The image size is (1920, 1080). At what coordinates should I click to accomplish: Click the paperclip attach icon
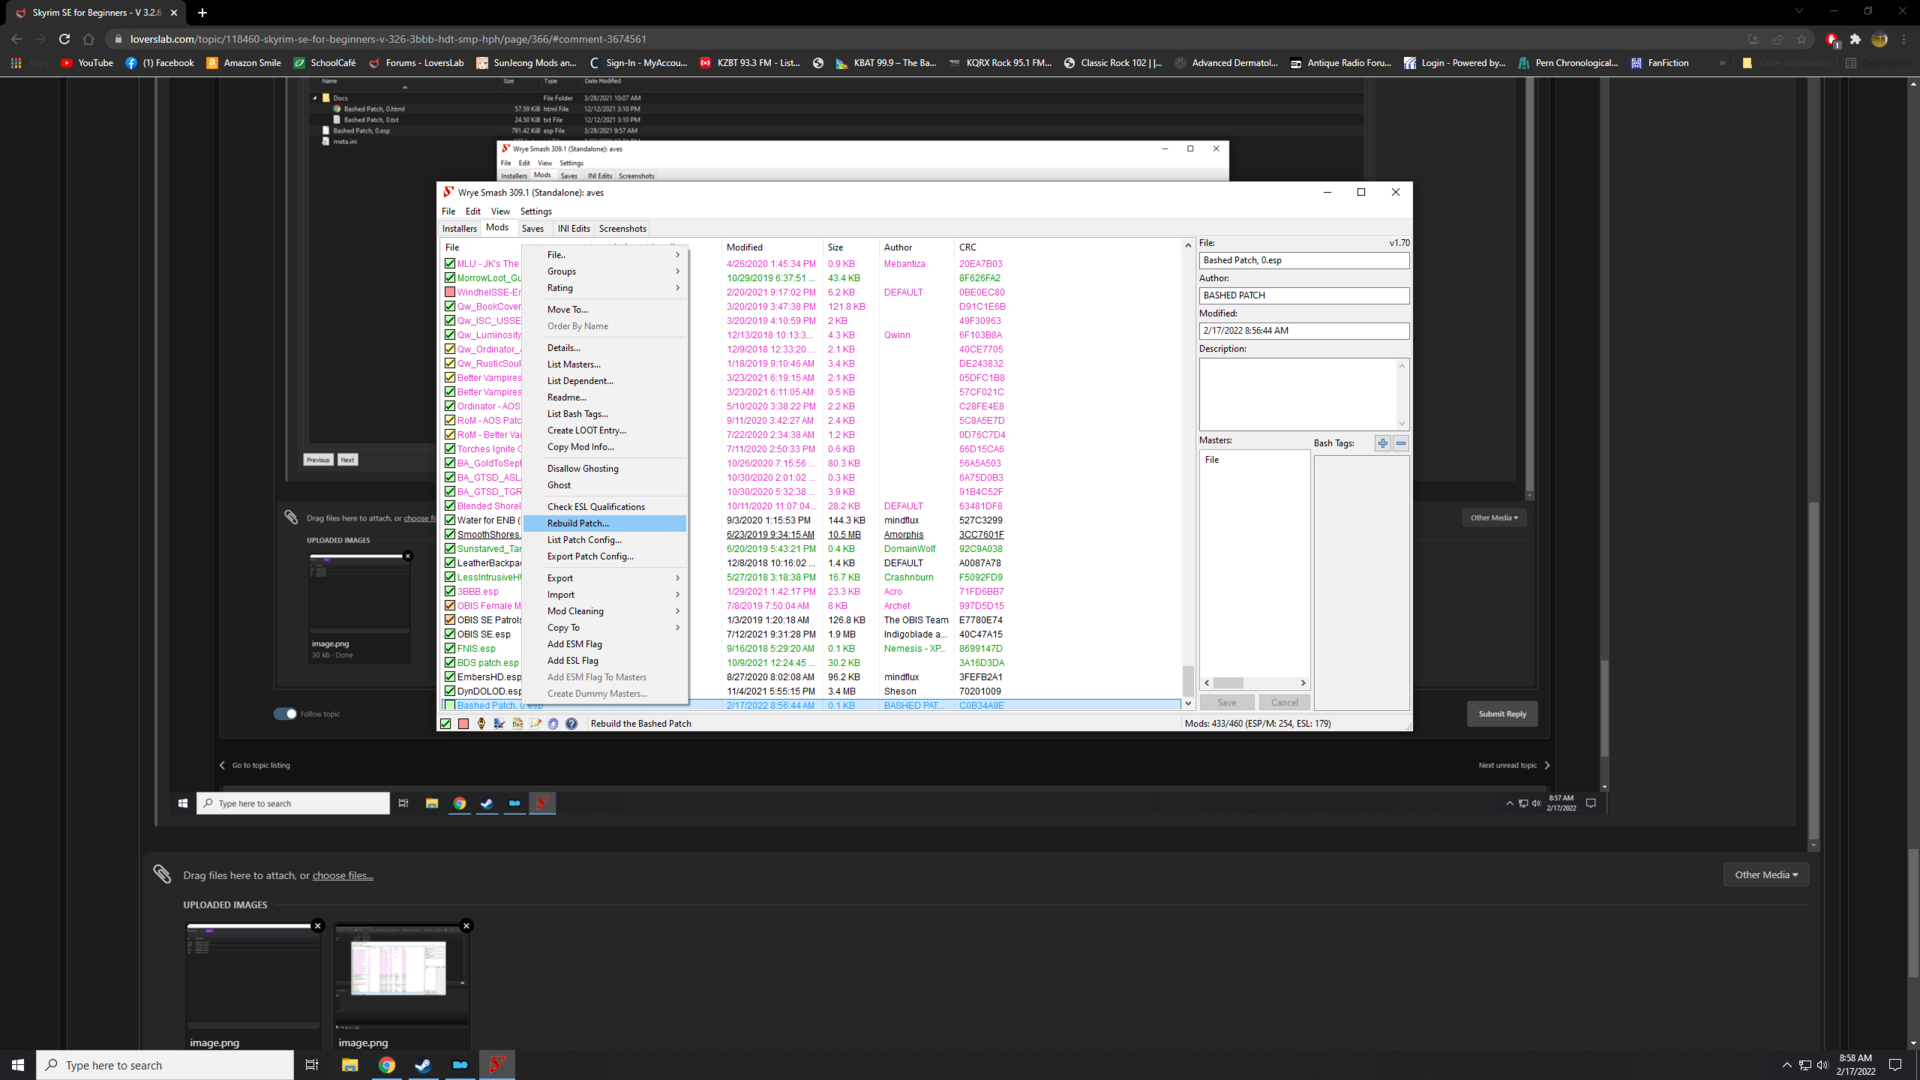click(162, 874)
